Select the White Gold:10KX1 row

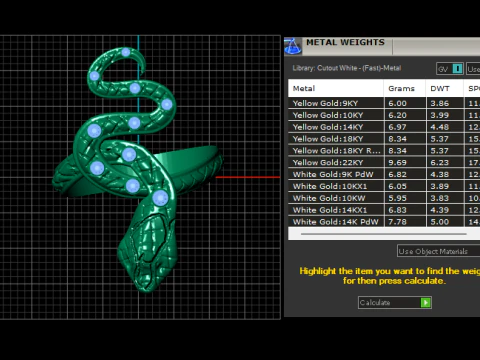[384, 186]
